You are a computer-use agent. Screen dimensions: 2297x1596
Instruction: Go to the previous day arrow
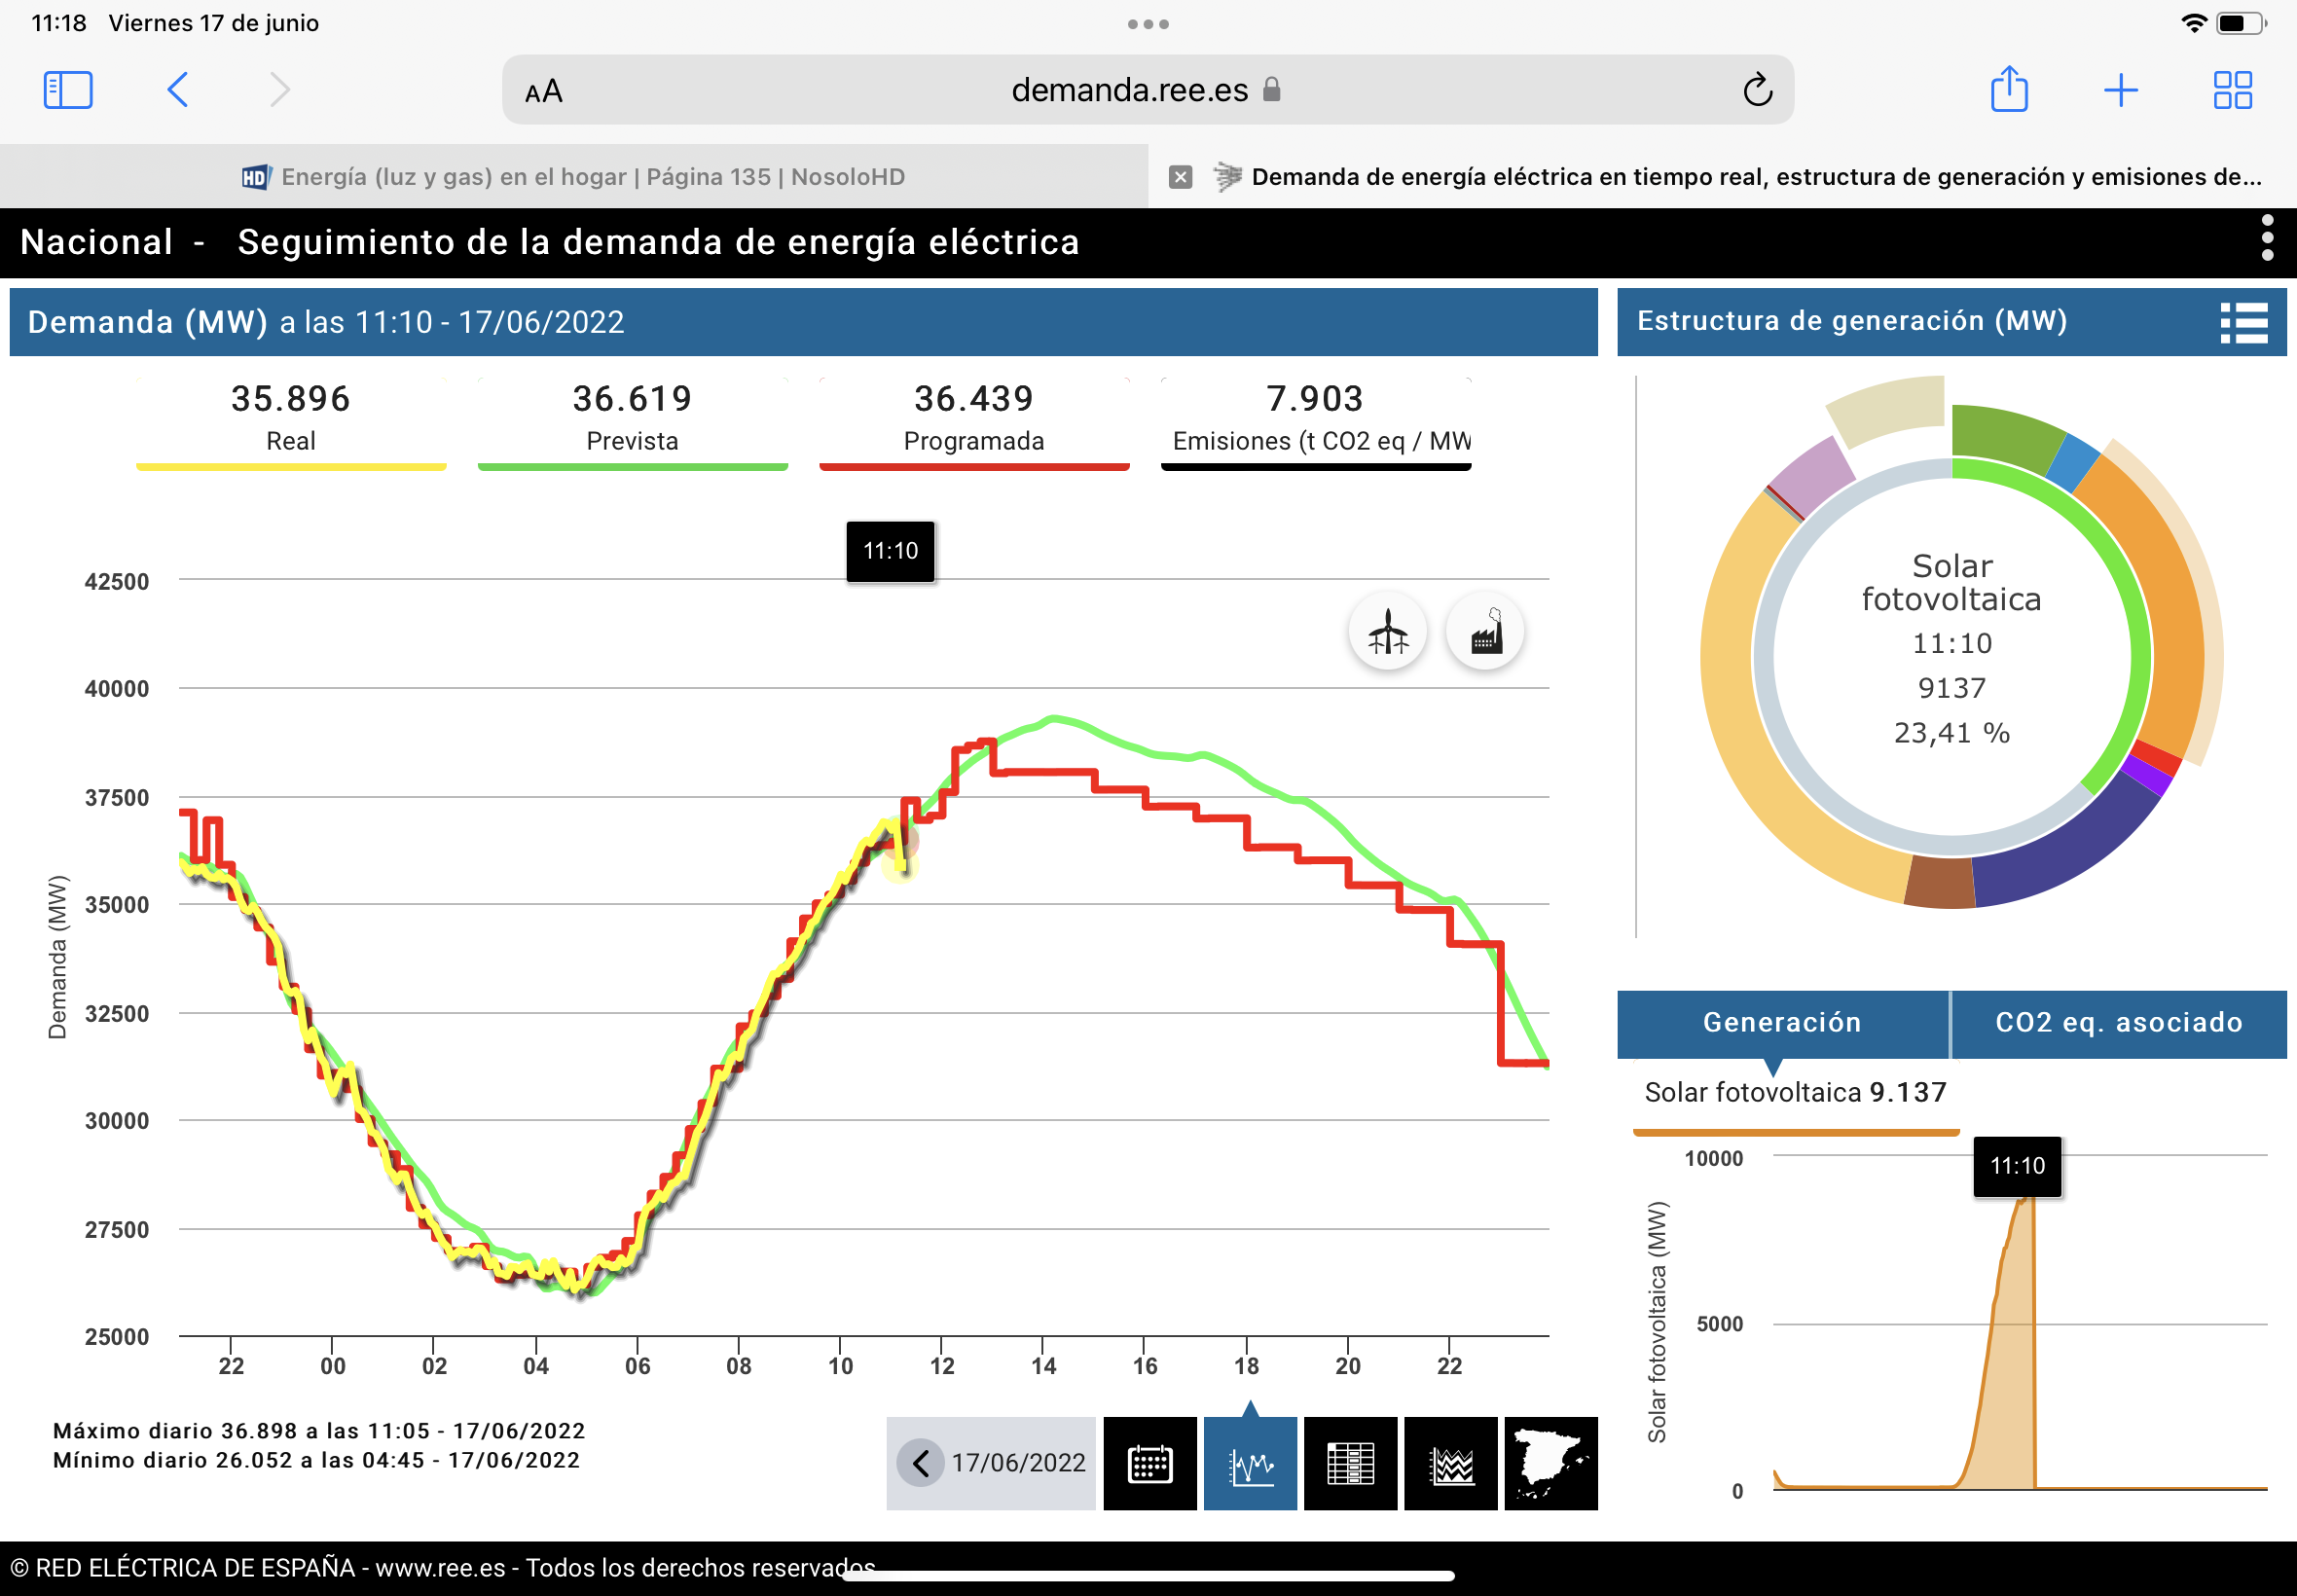(x=920, y=1463)
